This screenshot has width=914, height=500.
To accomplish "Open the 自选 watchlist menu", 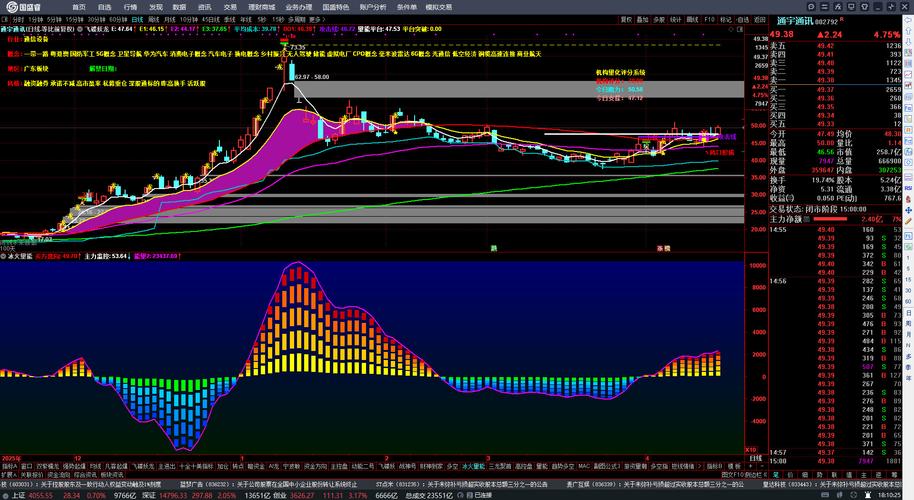I will pos(104,7).
